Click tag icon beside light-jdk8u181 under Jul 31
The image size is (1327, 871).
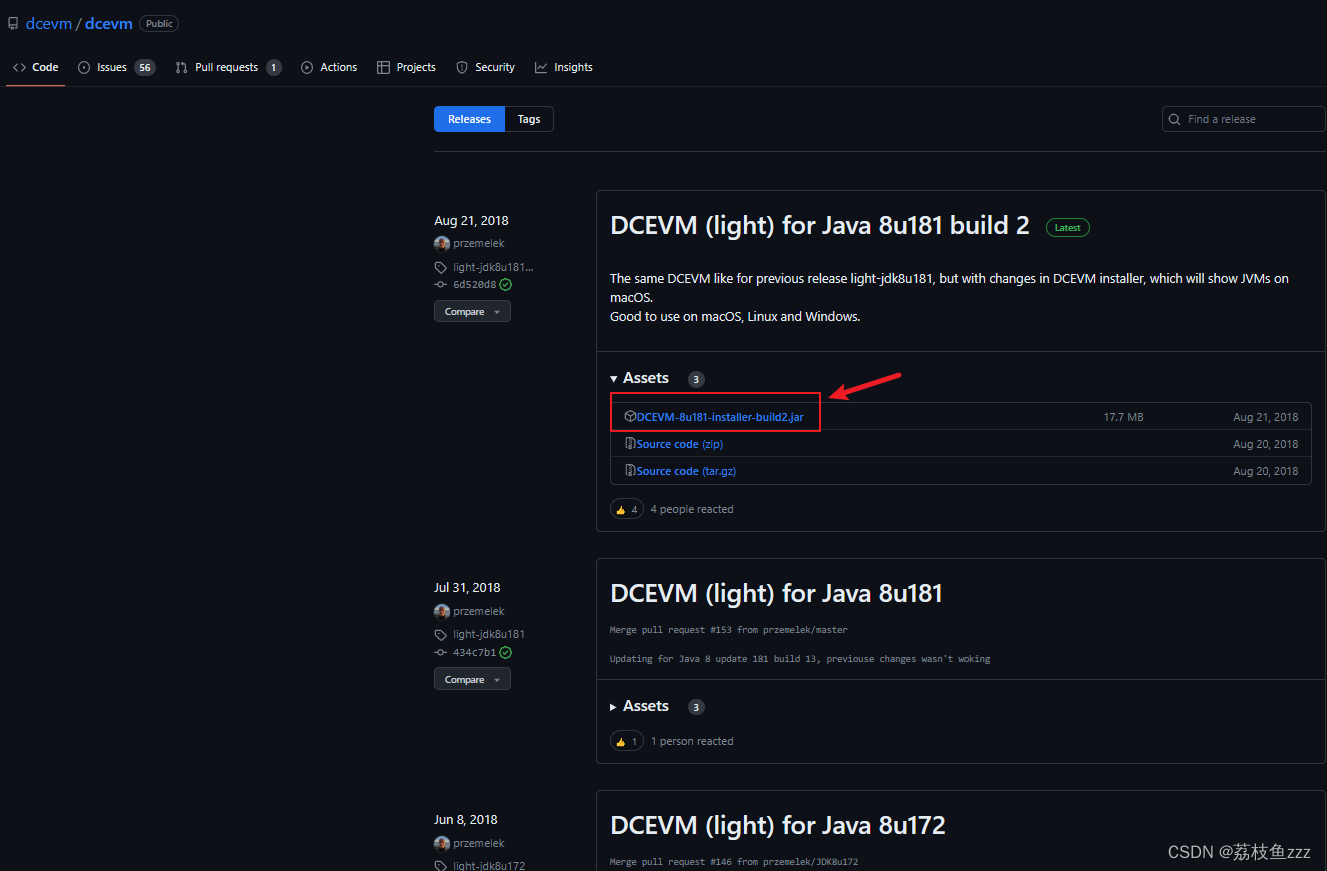point(441,634)
